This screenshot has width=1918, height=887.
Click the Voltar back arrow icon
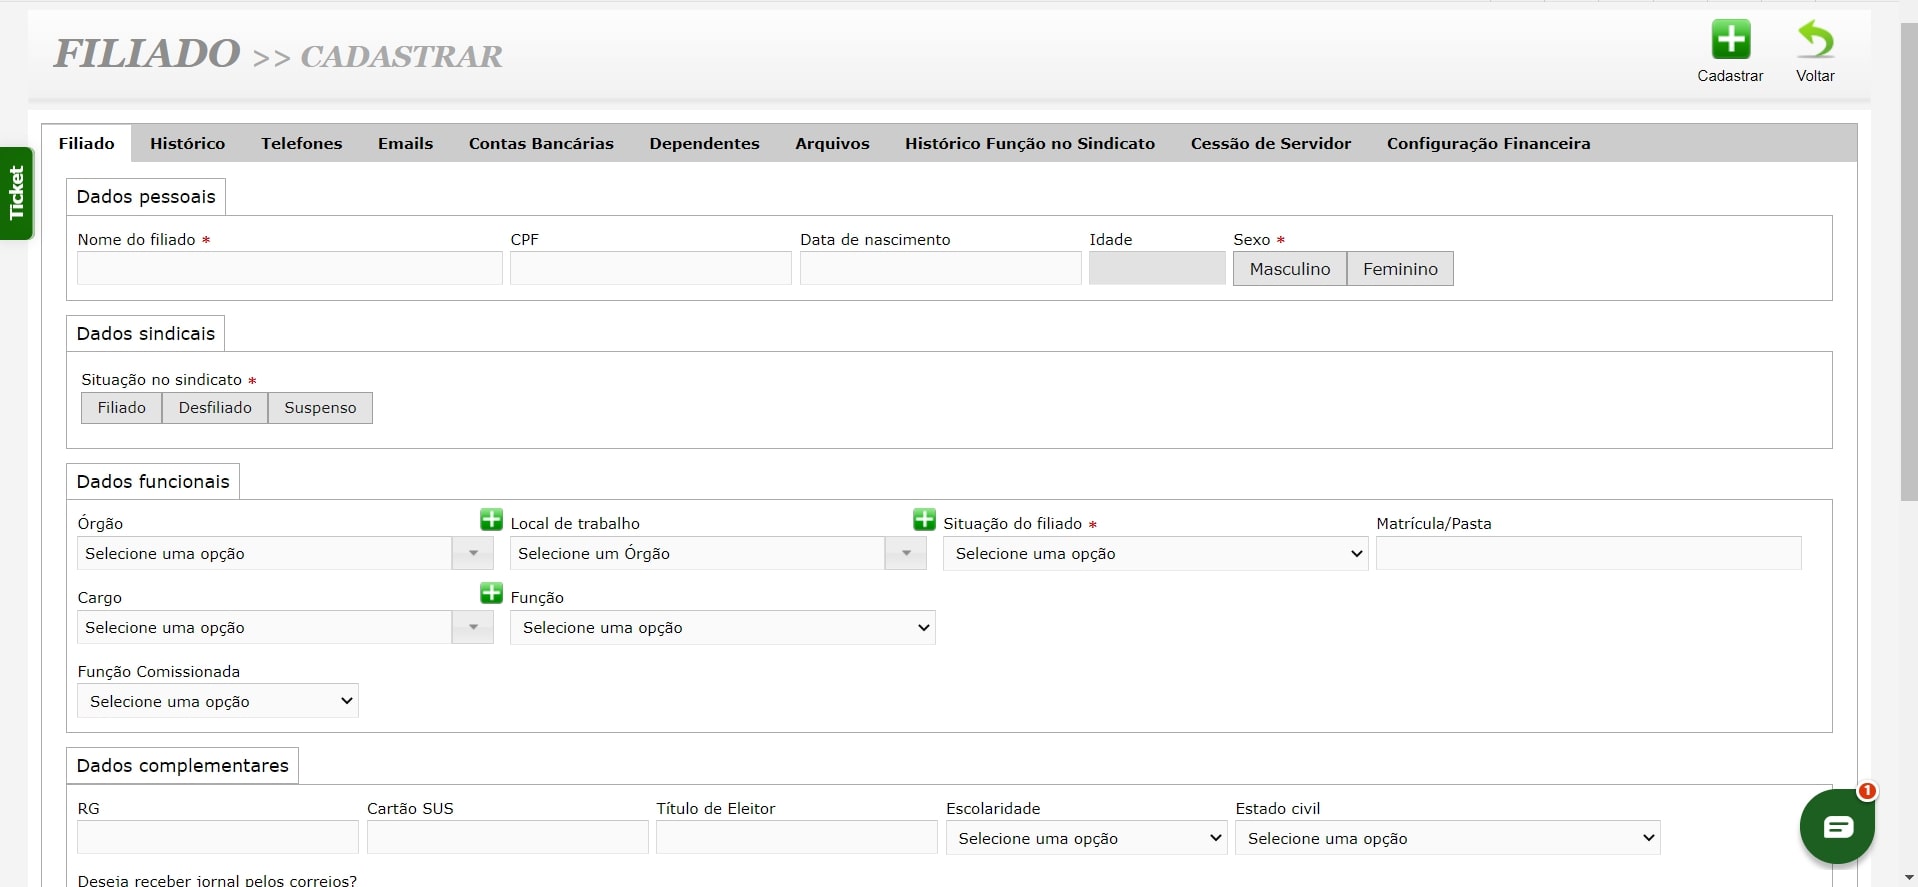pyautogui.click(x=1815, y=41)
